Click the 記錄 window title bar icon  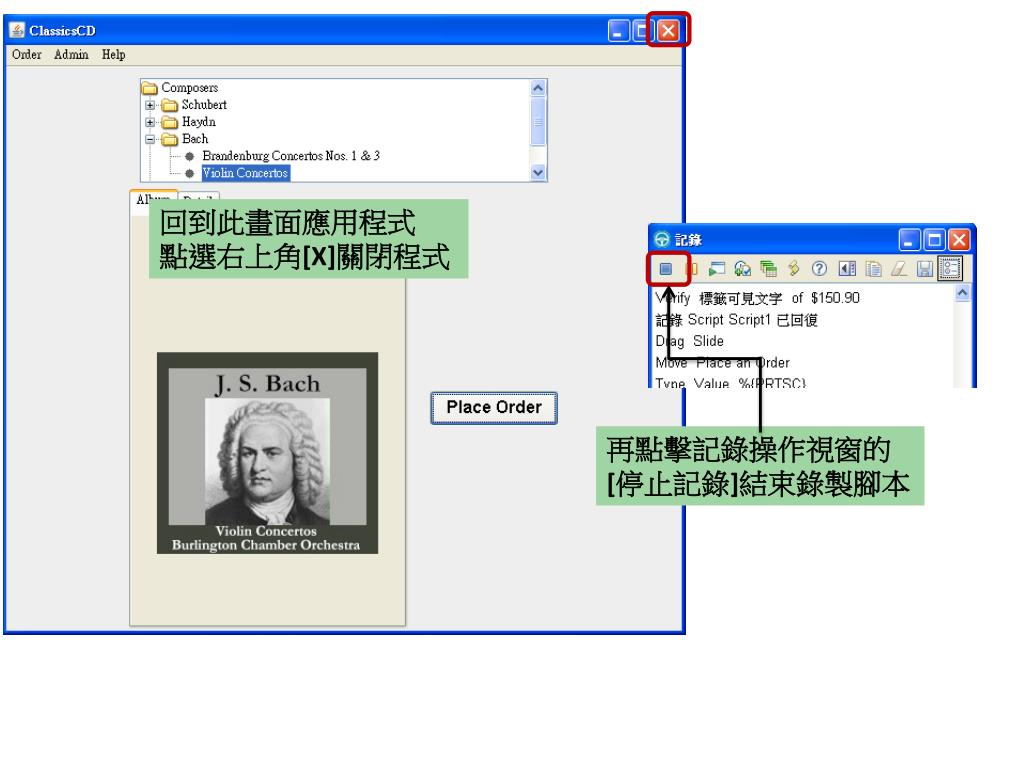point(662,240)
